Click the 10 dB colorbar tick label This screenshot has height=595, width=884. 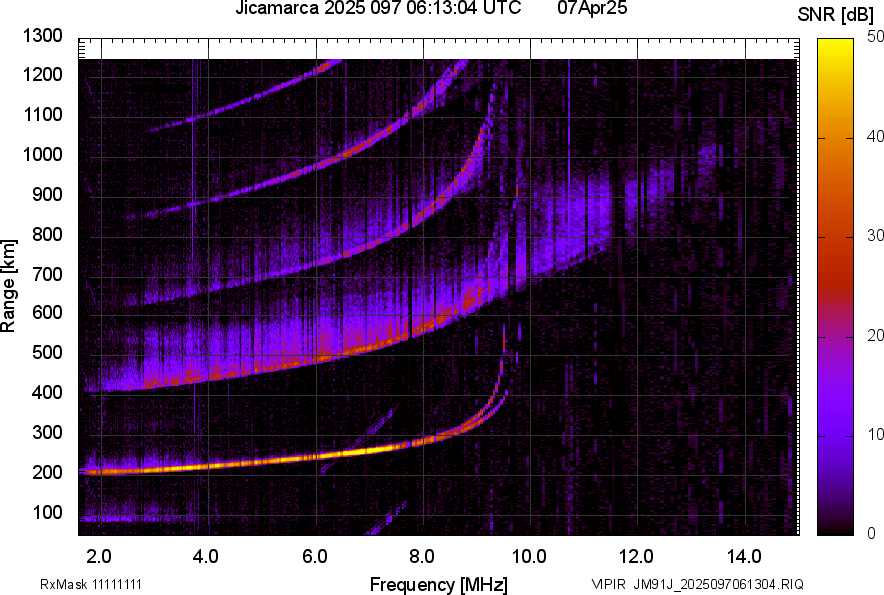pos(876,434)
